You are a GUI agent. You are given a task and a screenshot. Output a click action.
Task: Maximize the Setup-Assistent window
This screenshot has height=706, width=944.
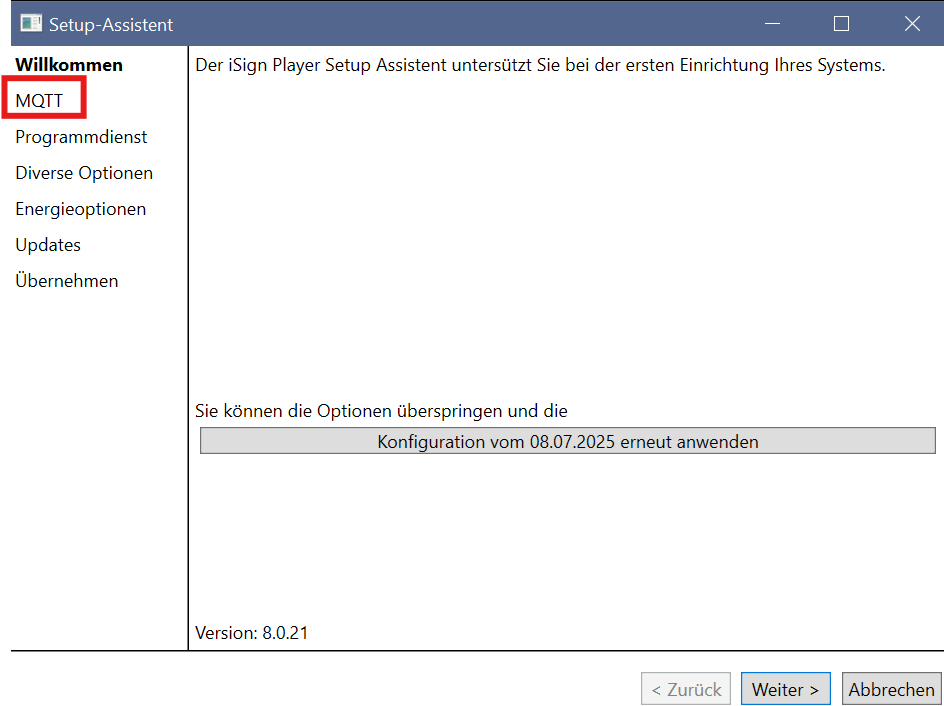(842, 24)
